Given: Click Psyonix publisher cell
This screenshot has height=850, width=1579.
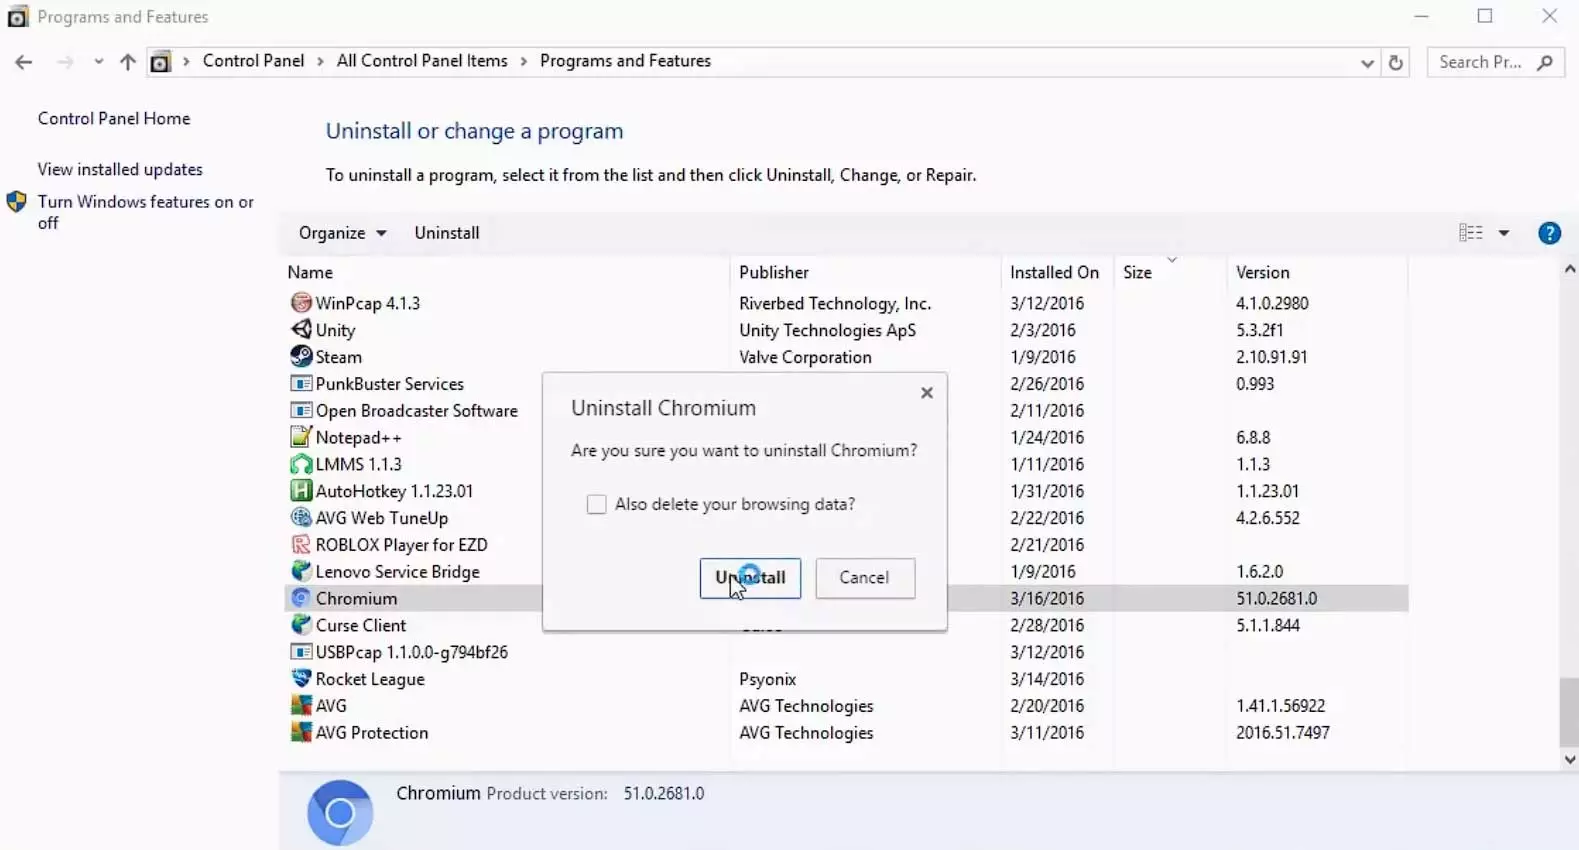Looking at the screenshot, I should (767, 679).
